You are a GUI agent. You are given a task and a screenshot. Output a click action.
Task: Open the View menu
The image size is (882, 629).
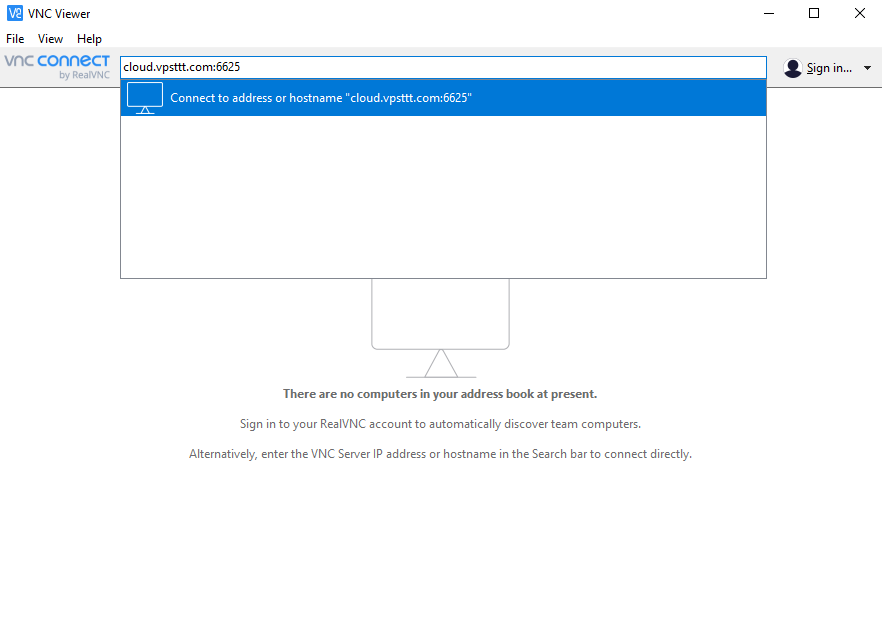pyautogui.click(x=50, y=39)
